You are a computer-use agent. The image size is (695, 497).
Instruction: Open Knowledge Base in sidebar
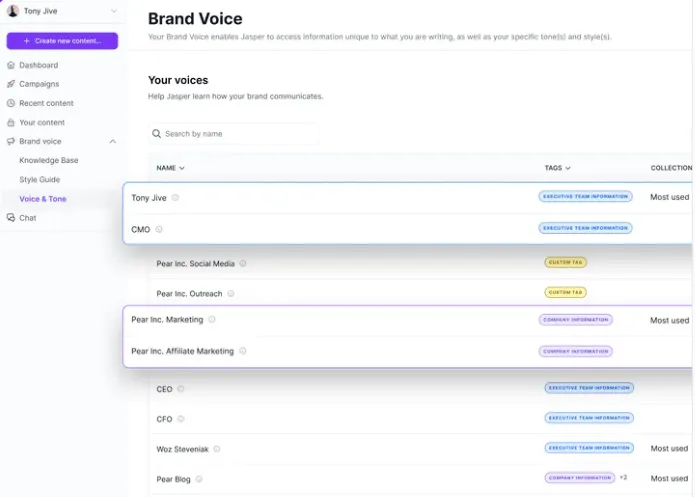[x=49, y=160]
